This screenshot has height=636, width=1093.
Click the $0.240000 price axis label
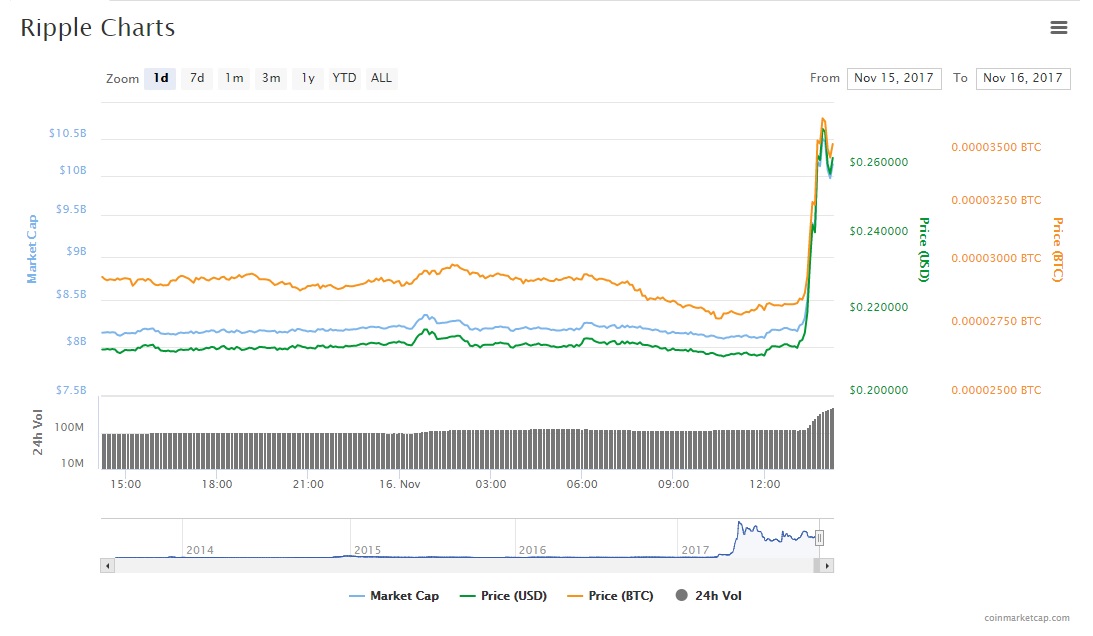[x=878, y=231]
